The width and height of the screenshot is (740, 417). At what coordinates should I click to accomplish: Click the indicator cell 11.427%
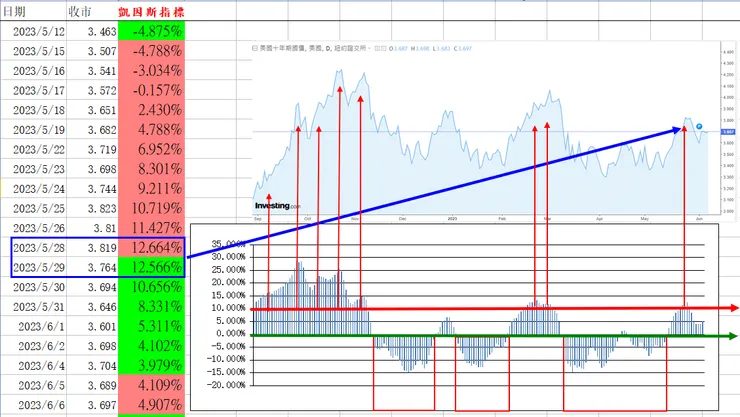point(151,228)
